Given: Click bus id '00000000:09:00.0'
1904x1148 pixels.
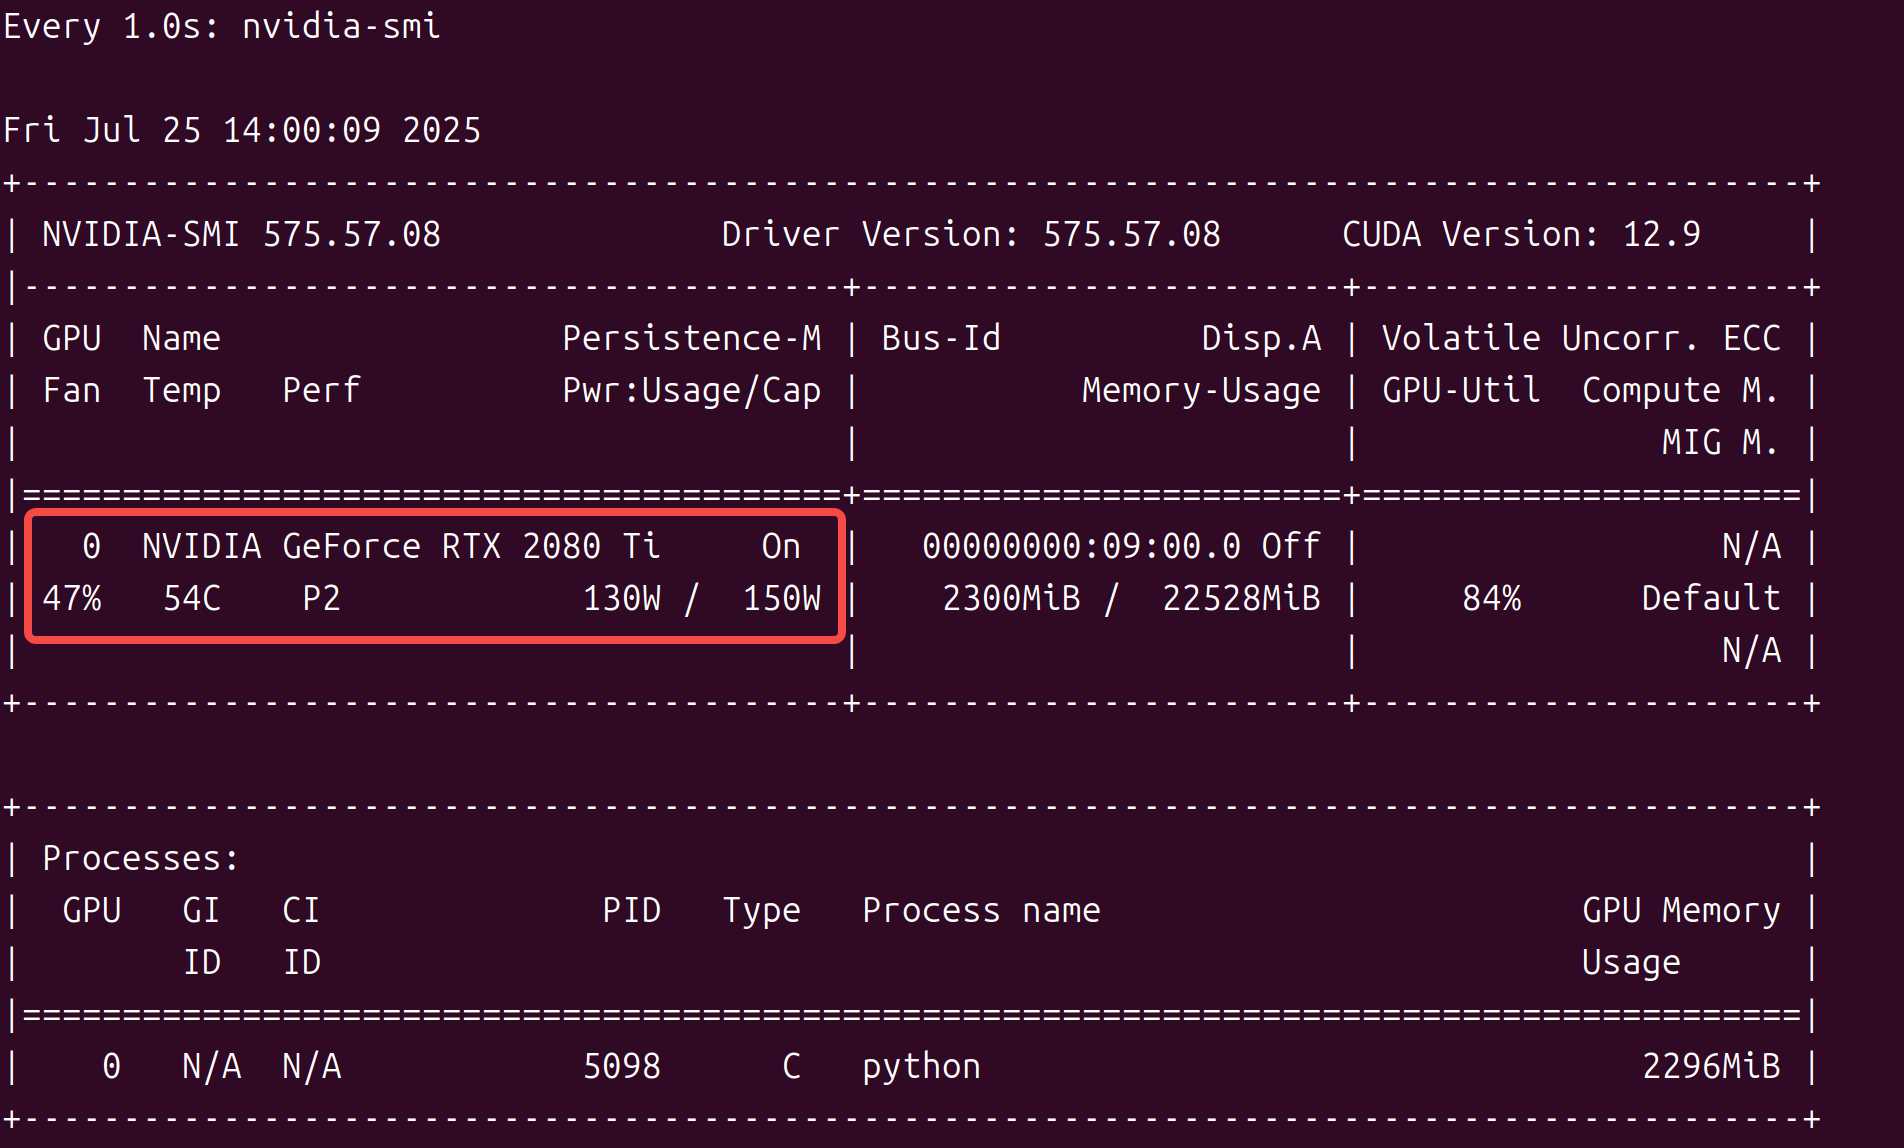Looking at the screenshot, I should coord(1081,546).
